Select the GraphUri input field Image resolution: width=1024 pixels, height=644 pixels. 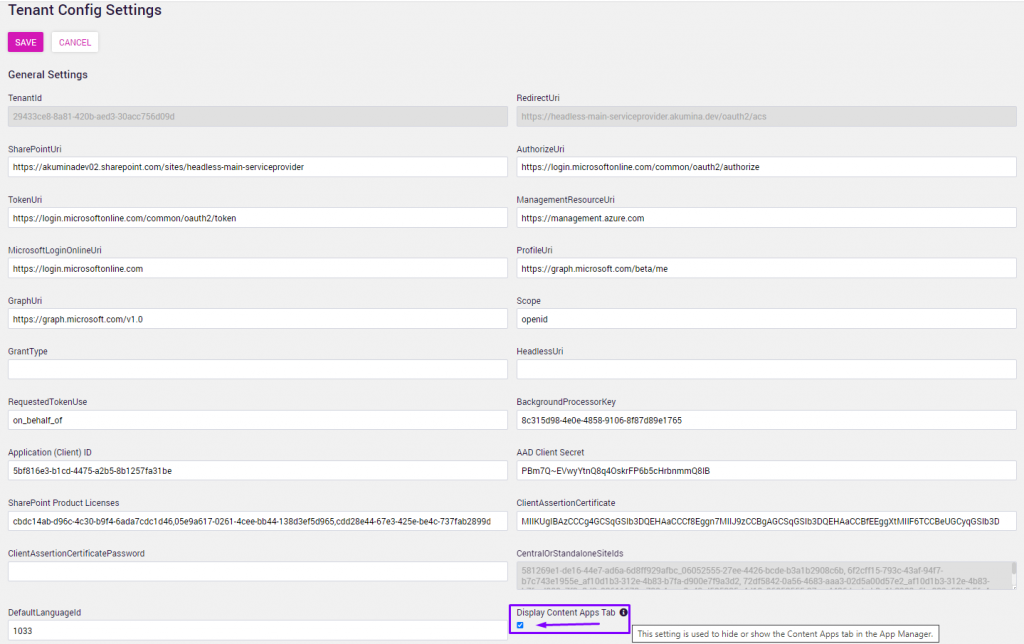tap(257, 319)
